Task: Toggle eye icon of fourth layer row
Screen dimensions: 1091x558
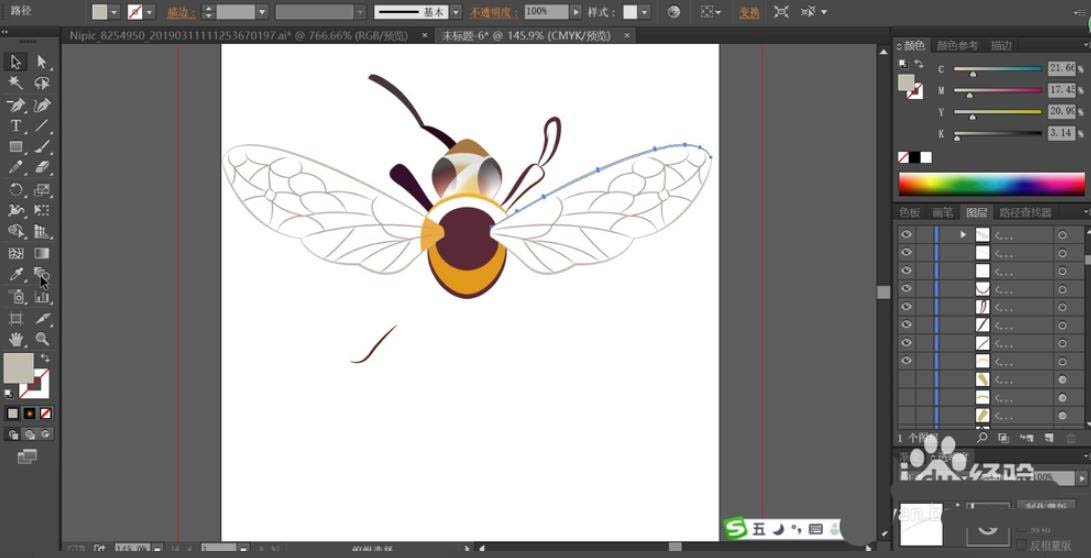Action: [x=906, y=289]
